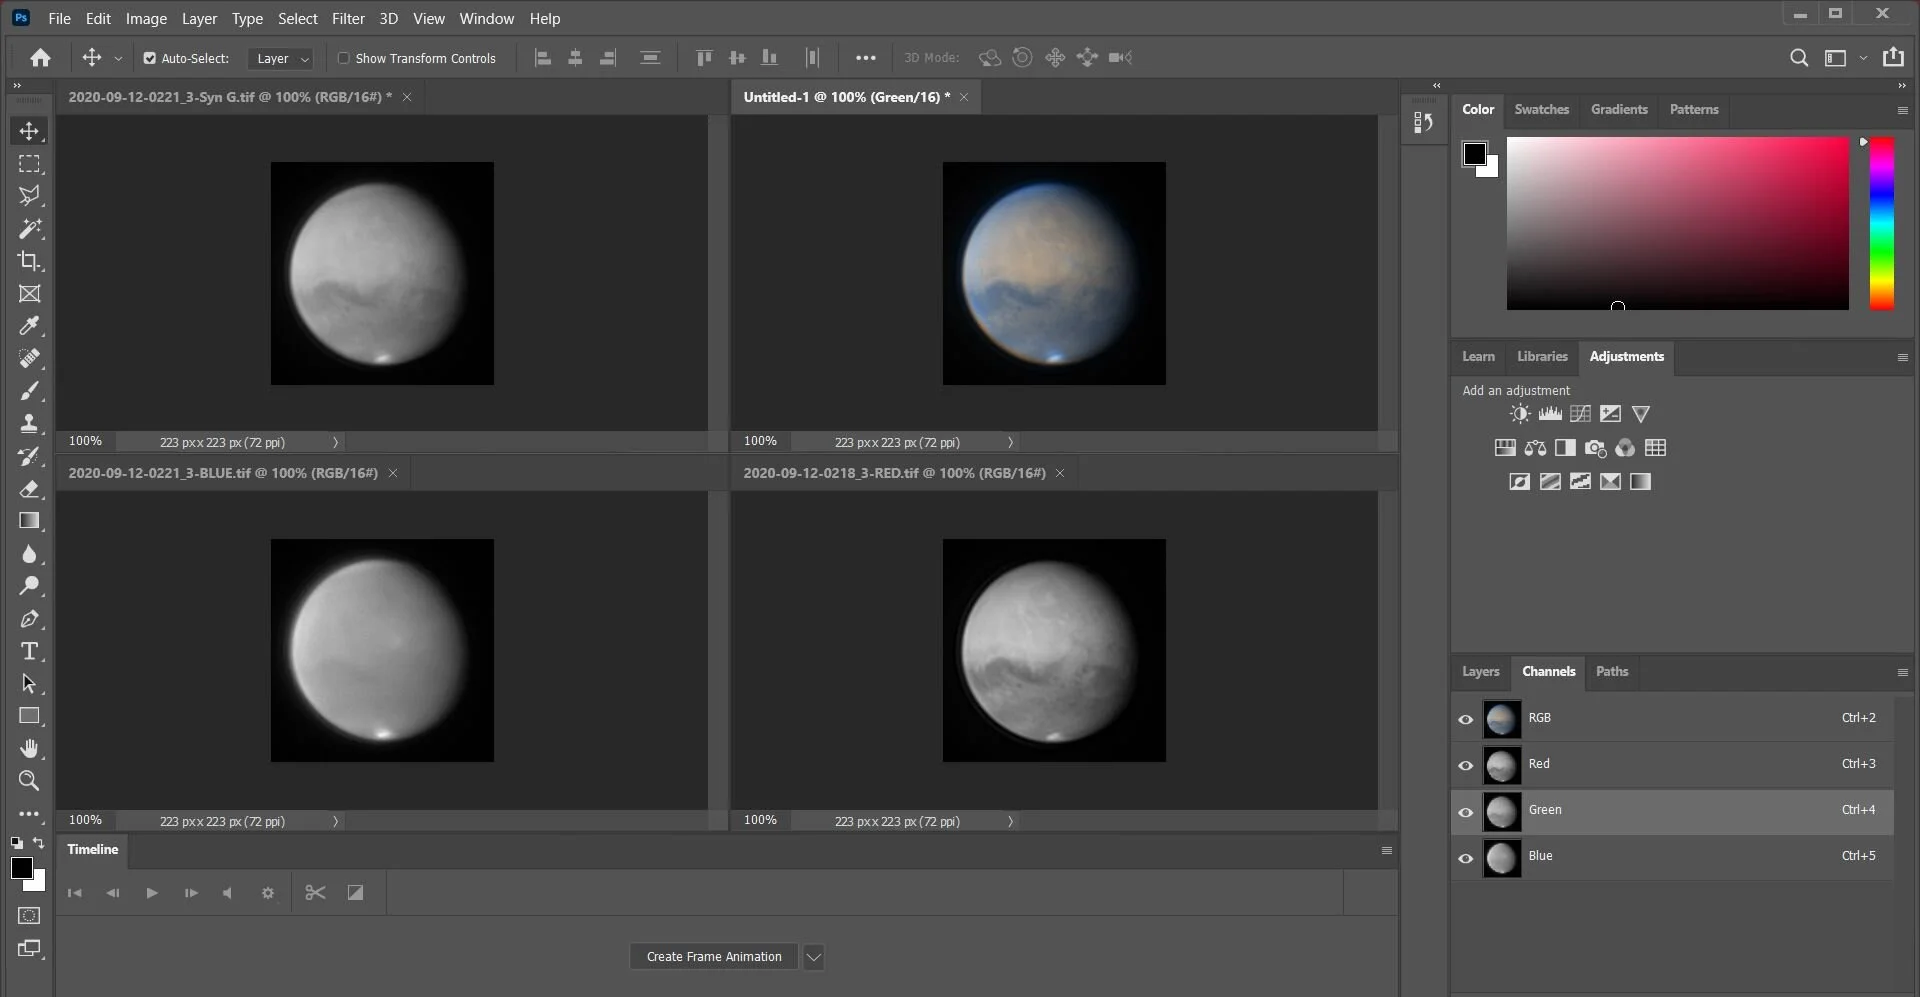Expand the Create Frame Animation dropdown arrow
This screenshot has height=997, width=1920.
click(x=813, y=957)
